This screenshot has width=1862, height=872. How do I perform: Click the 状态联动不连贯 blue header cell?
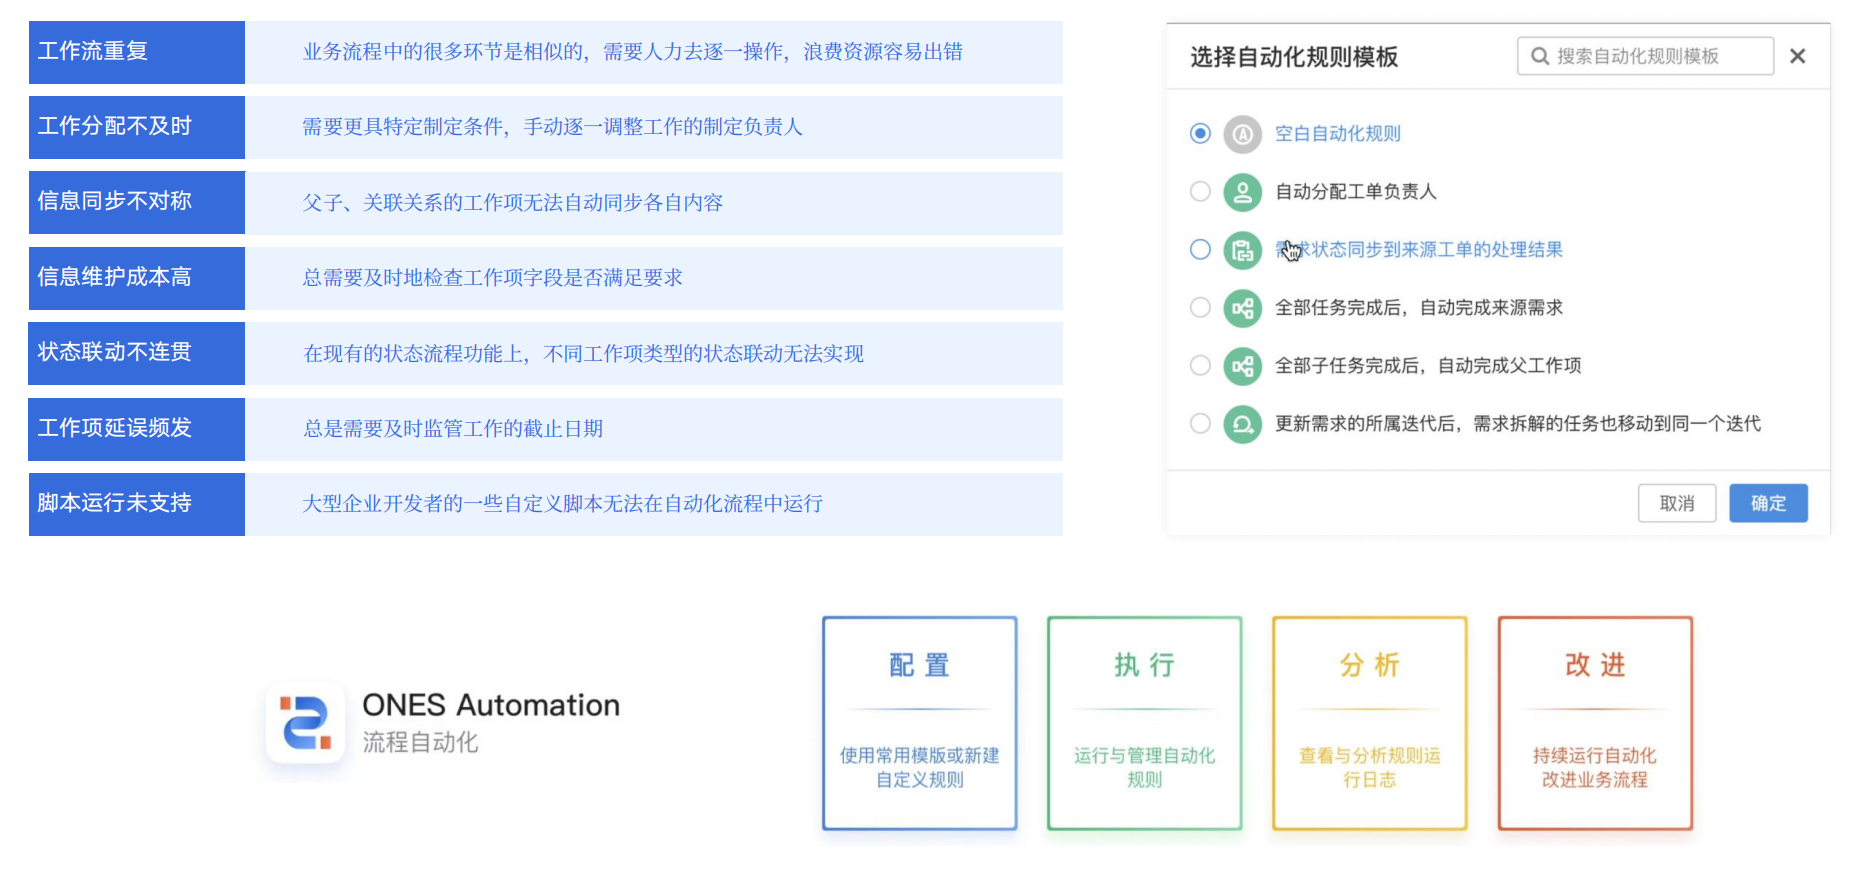coord(137,353)
